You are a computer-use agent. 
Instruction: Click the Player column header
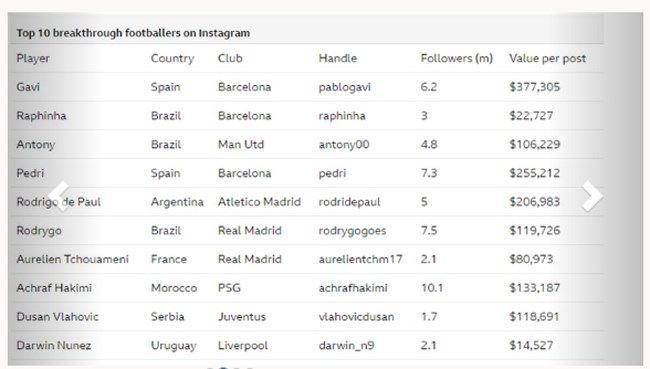coord(33,58)
